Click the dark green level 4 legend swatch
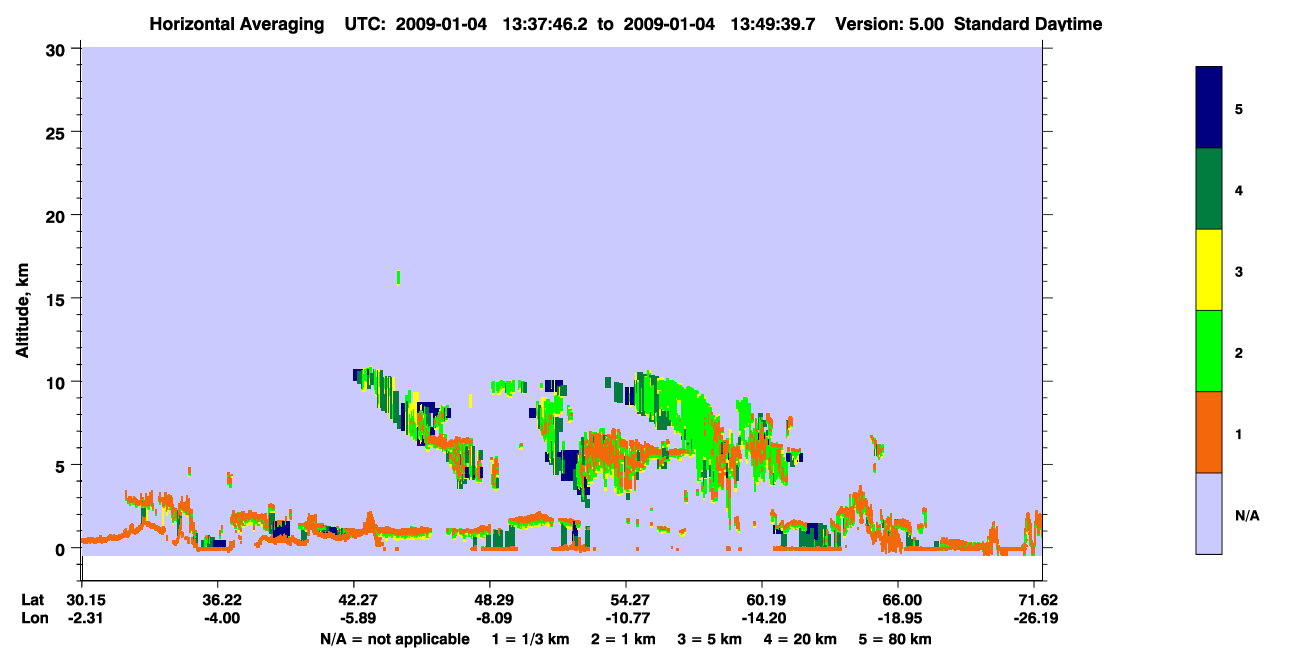The image size is (1300, 667). pos(1209,189)
